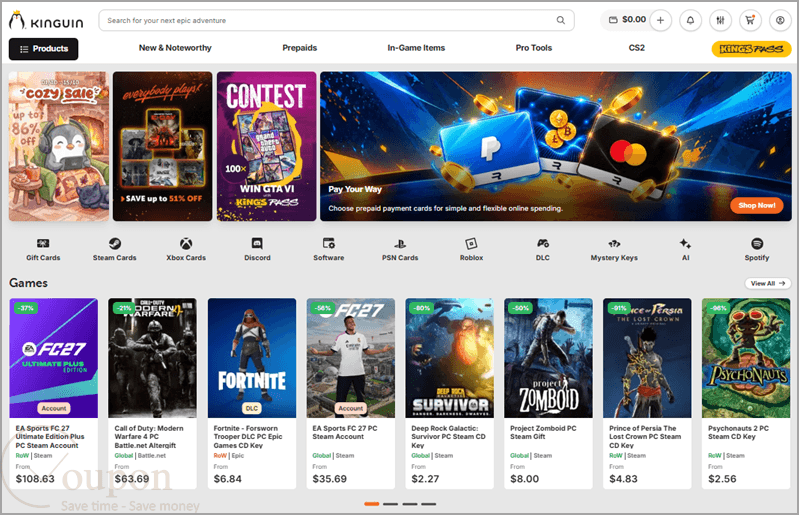Open the Products menu button
The height and width of the screenshot is (515, 799).
[x=43, y=49]
